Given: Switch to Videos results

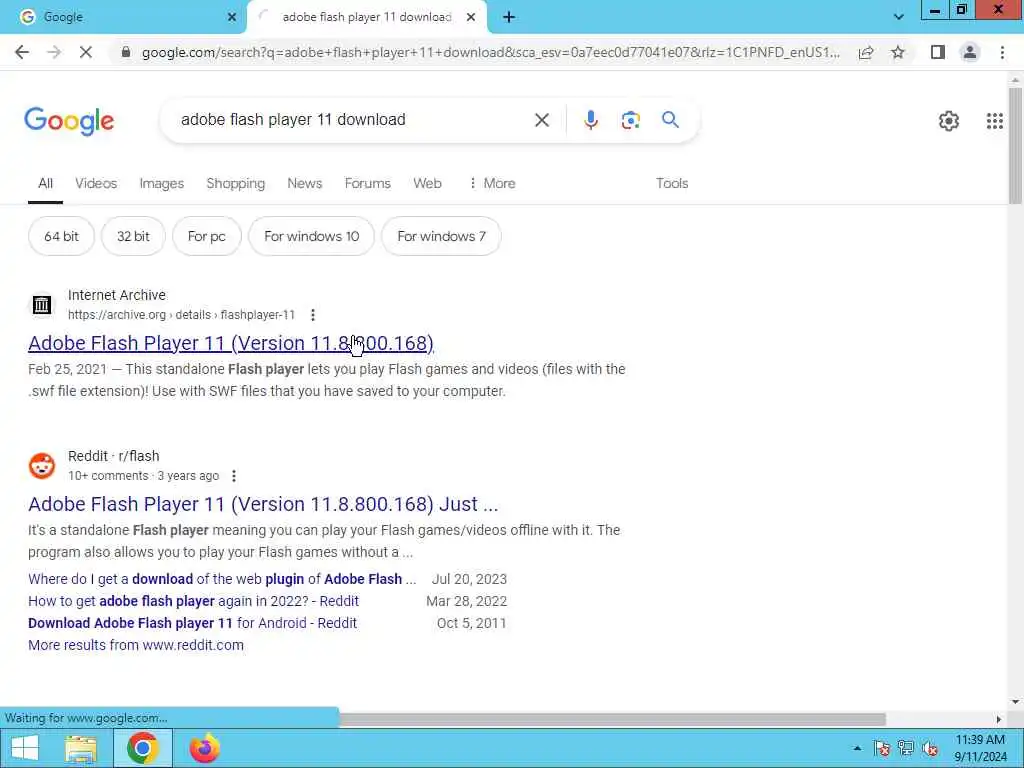Looking at the screenshot, I should click(96, 184).
